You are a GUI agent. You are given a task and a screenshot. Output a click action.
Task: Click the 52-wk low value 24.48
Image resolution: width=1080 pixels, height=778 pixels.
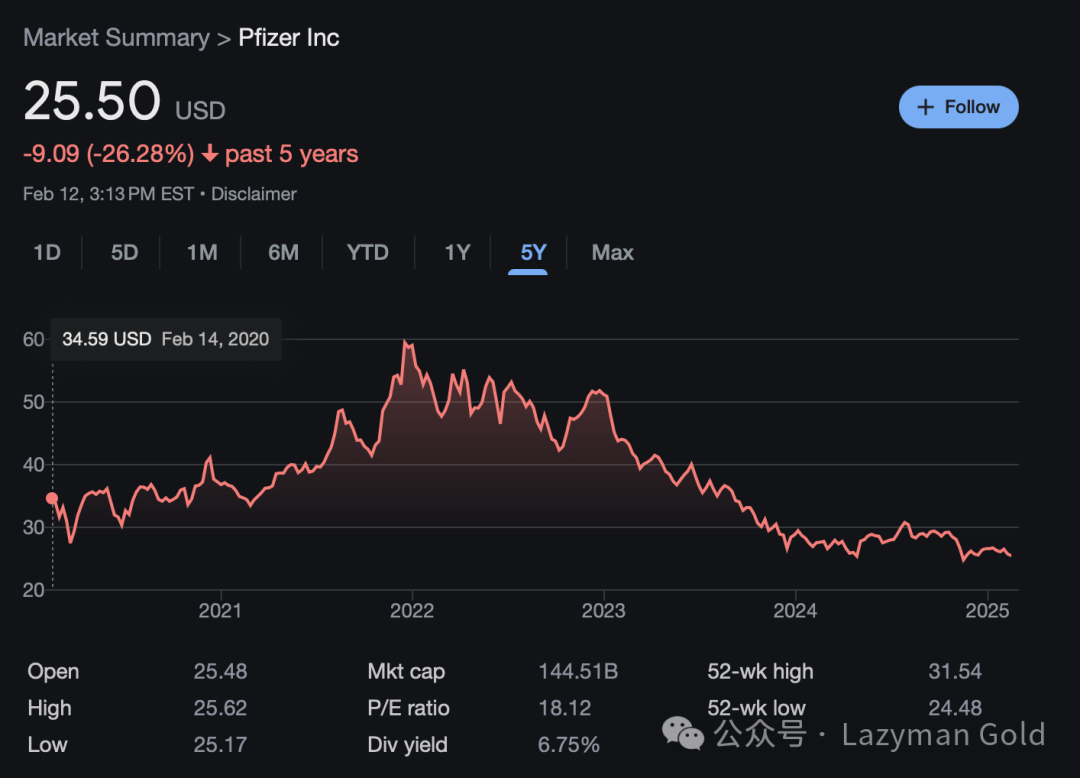(x=955, y=708)
